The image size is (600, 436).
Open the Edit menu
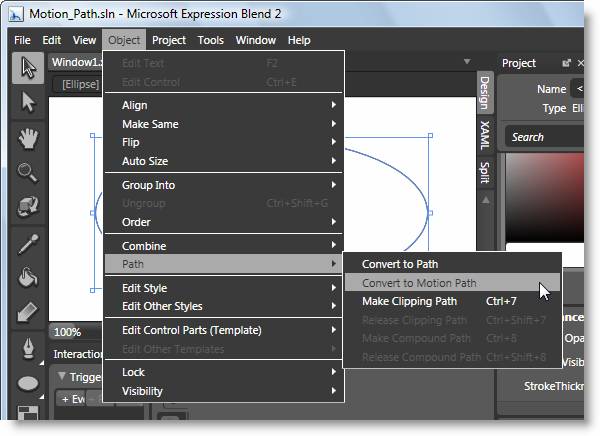[x=52, y=40]
